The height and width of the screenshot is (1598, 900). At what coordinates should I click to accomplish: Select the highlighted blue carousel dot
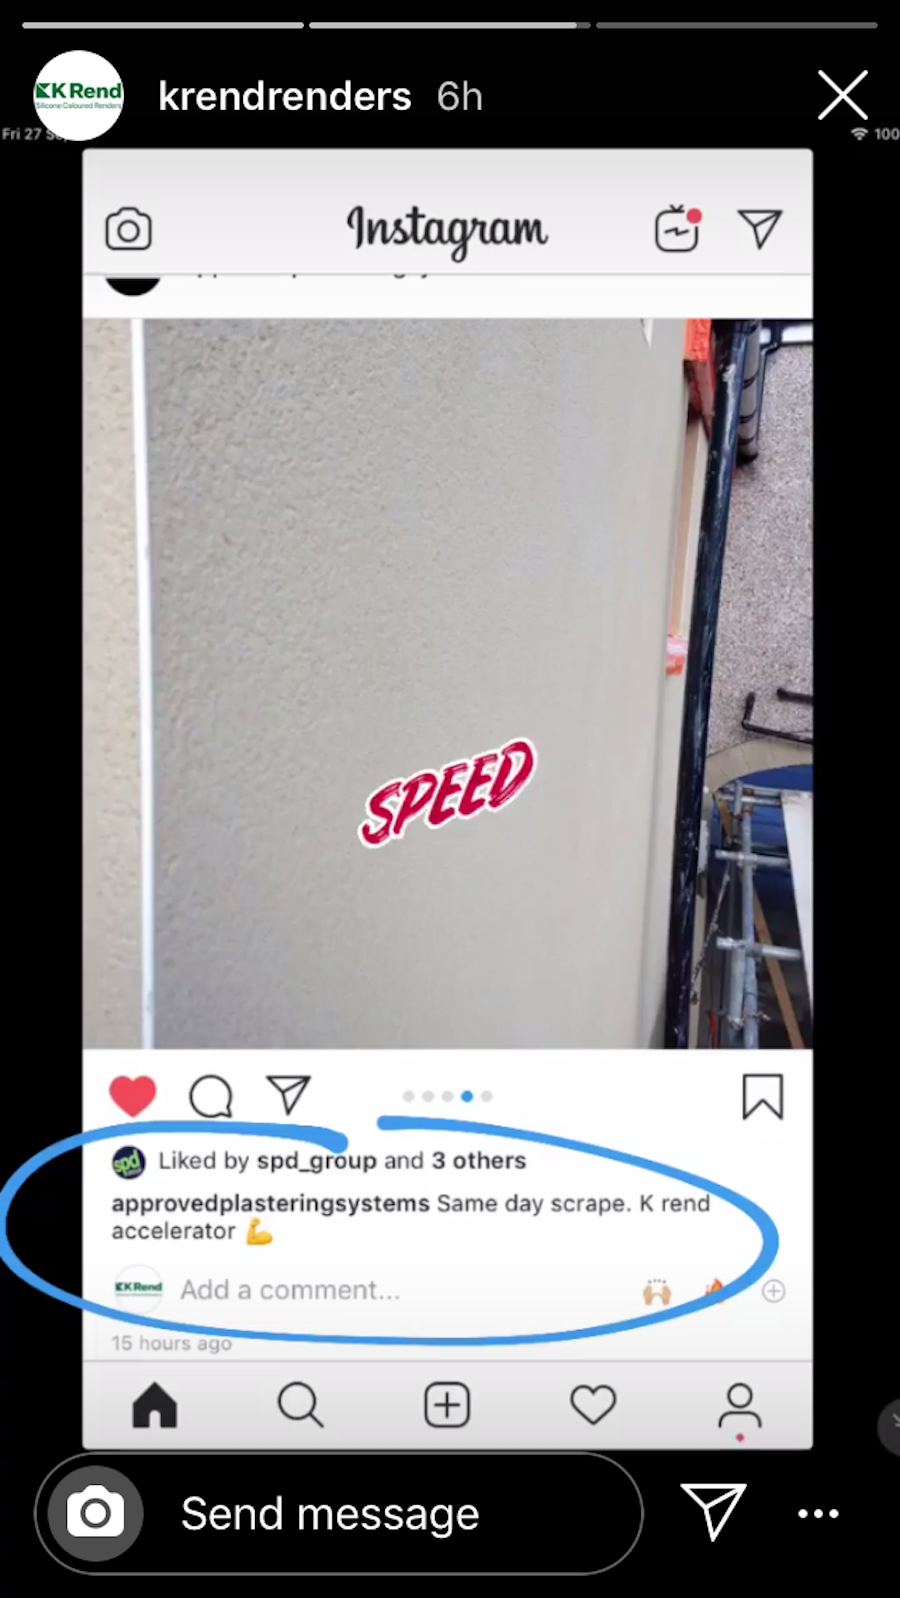coord(467,1096)
